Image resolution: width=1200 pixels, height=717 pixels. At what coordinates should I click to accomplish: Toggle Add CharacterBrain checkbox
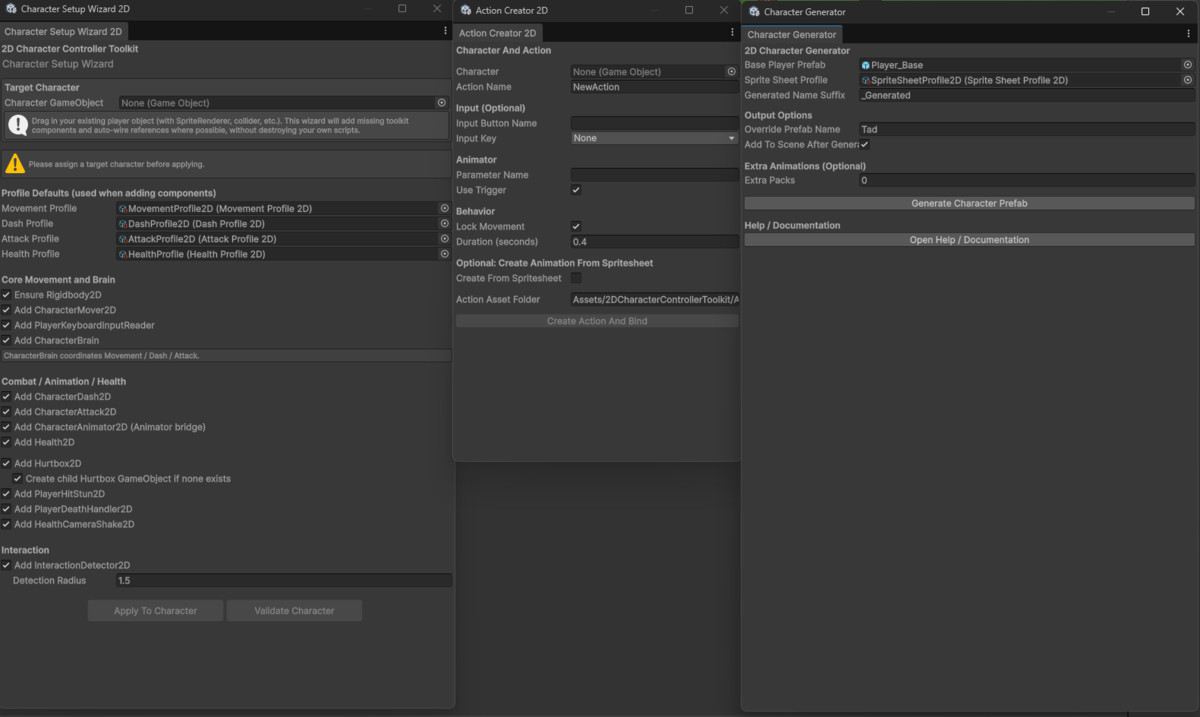(x=6, y=340)
